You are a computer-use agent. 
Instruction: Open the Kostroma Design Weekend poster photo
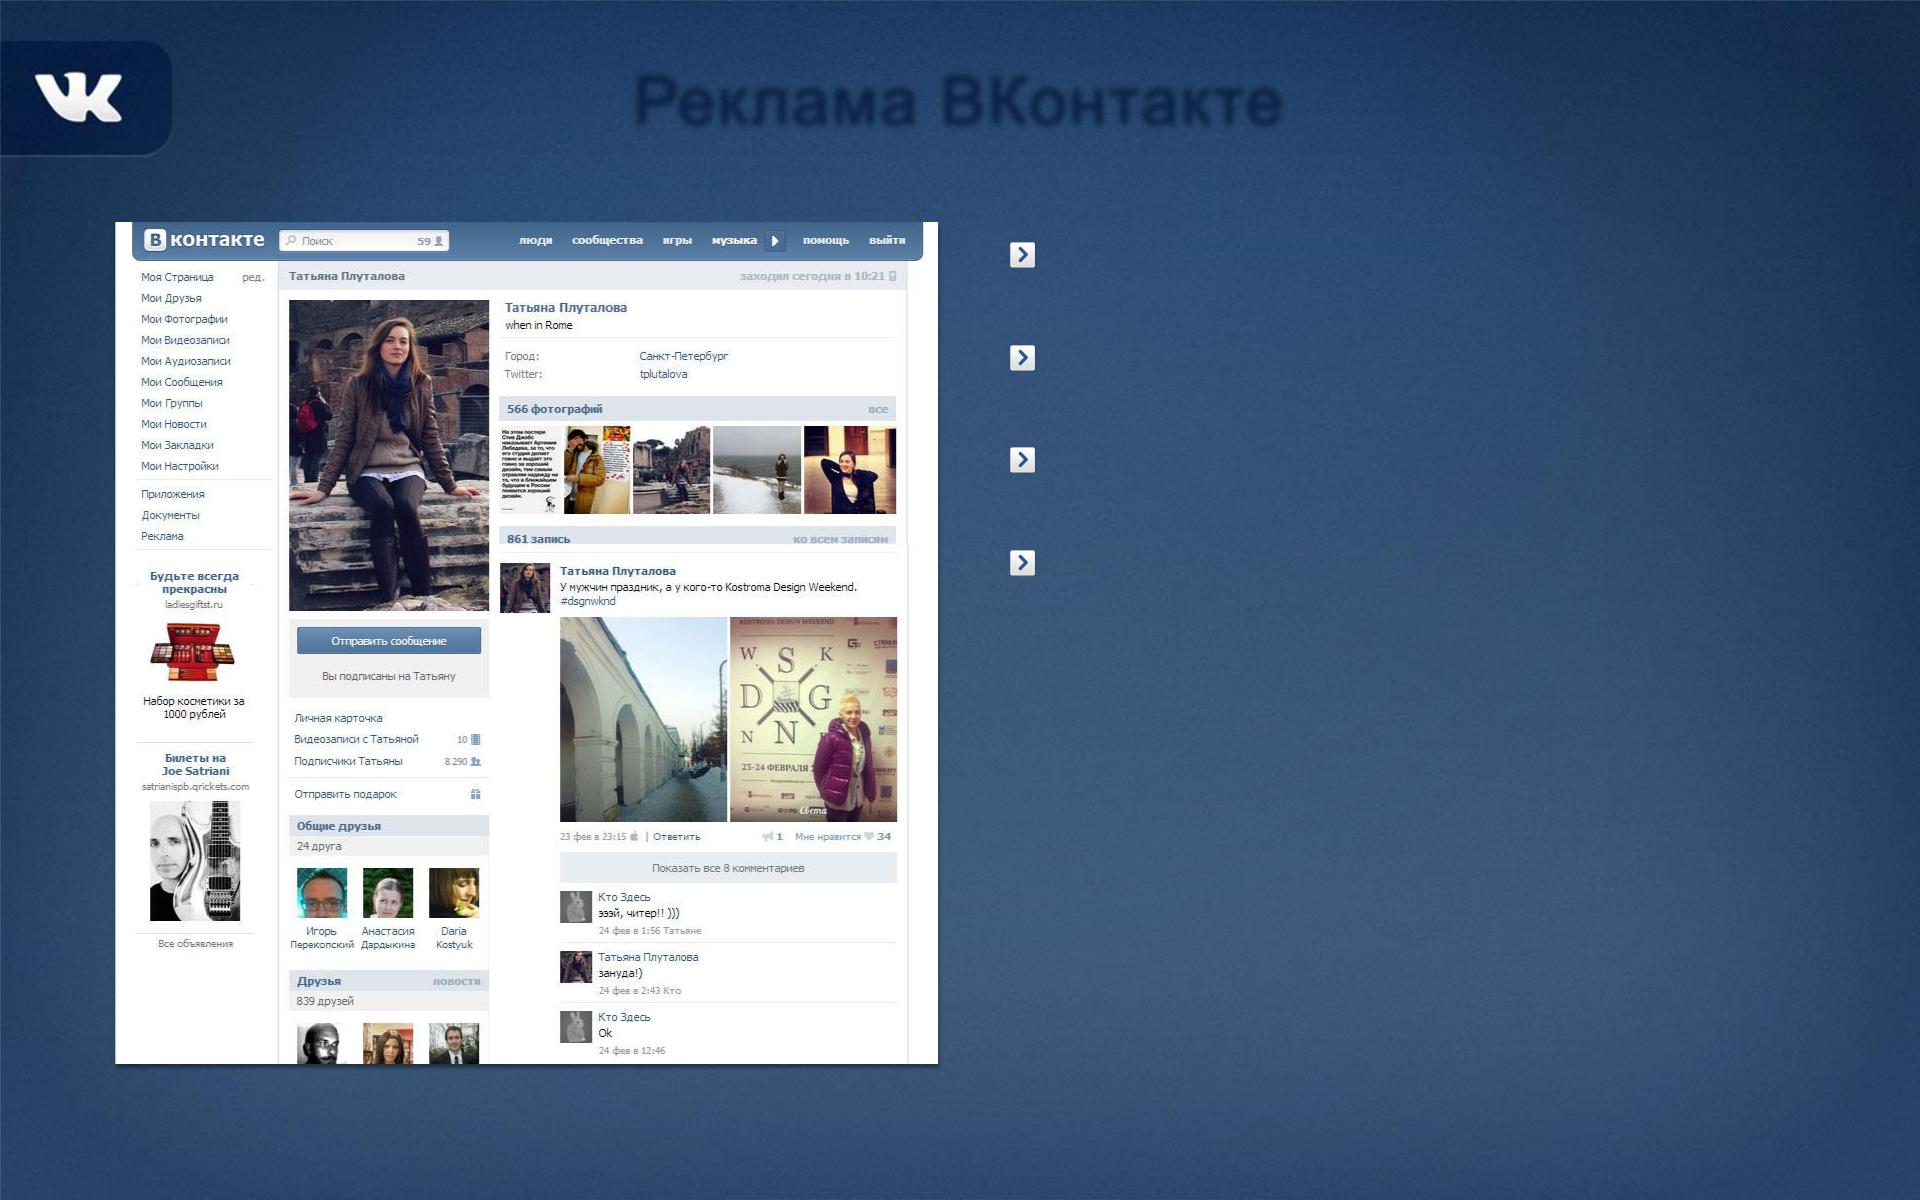click(x=813, y=719)
